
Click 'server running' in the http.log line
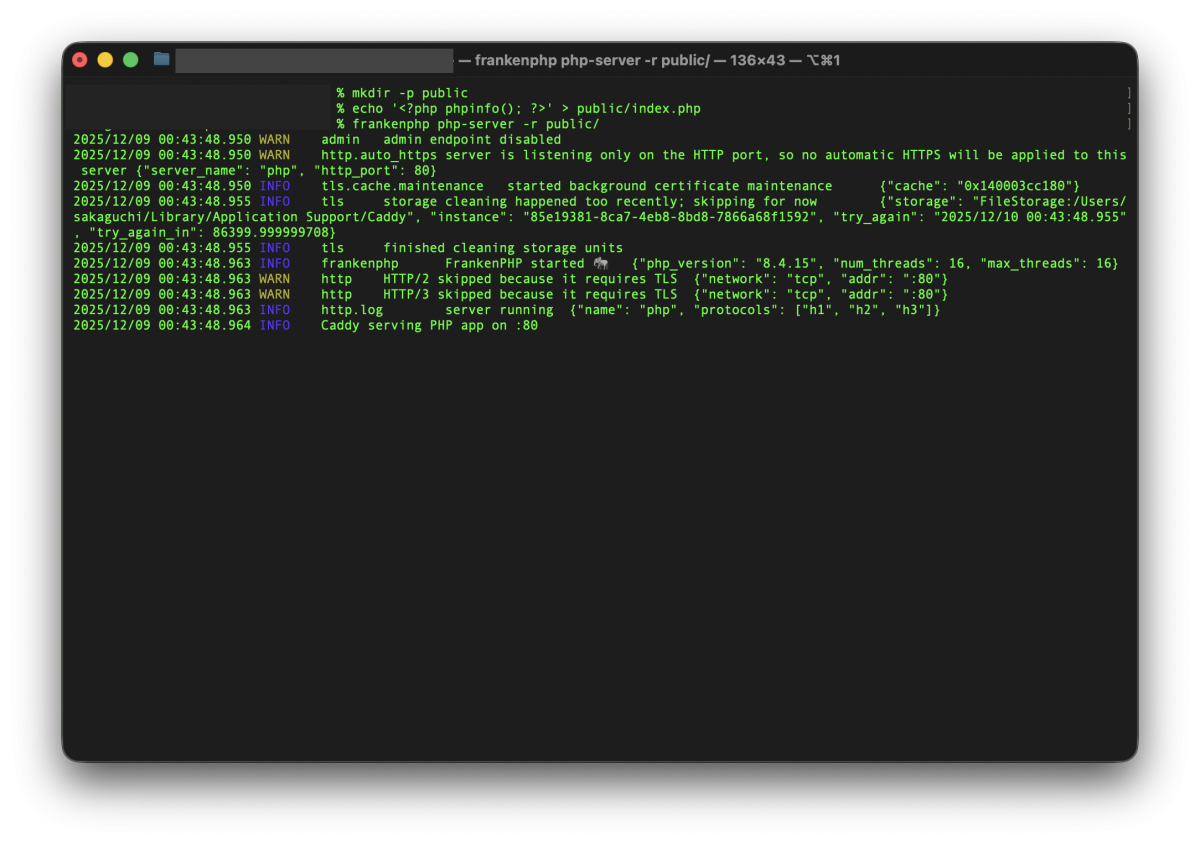(499, 310)
